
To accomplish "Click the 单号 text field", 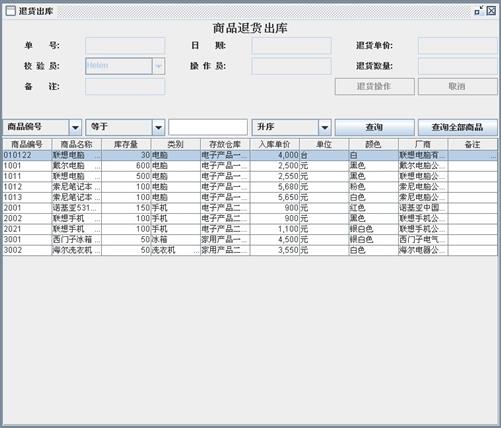I will pyautogui.click(x=125, y=46).
